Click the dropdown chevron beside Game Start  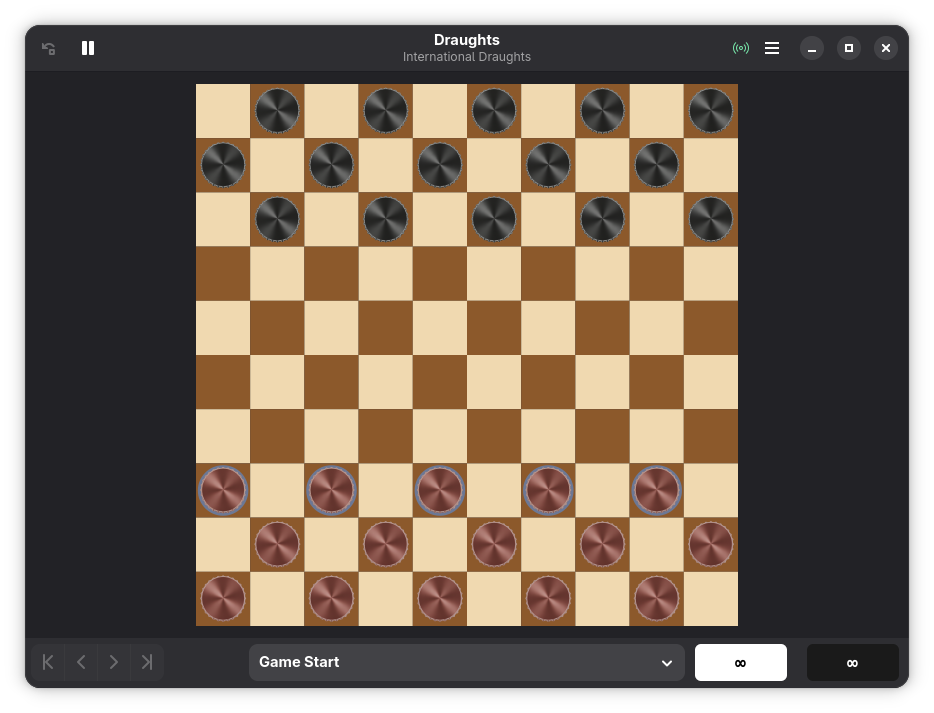pyautogui.click(x=667, y=663)
